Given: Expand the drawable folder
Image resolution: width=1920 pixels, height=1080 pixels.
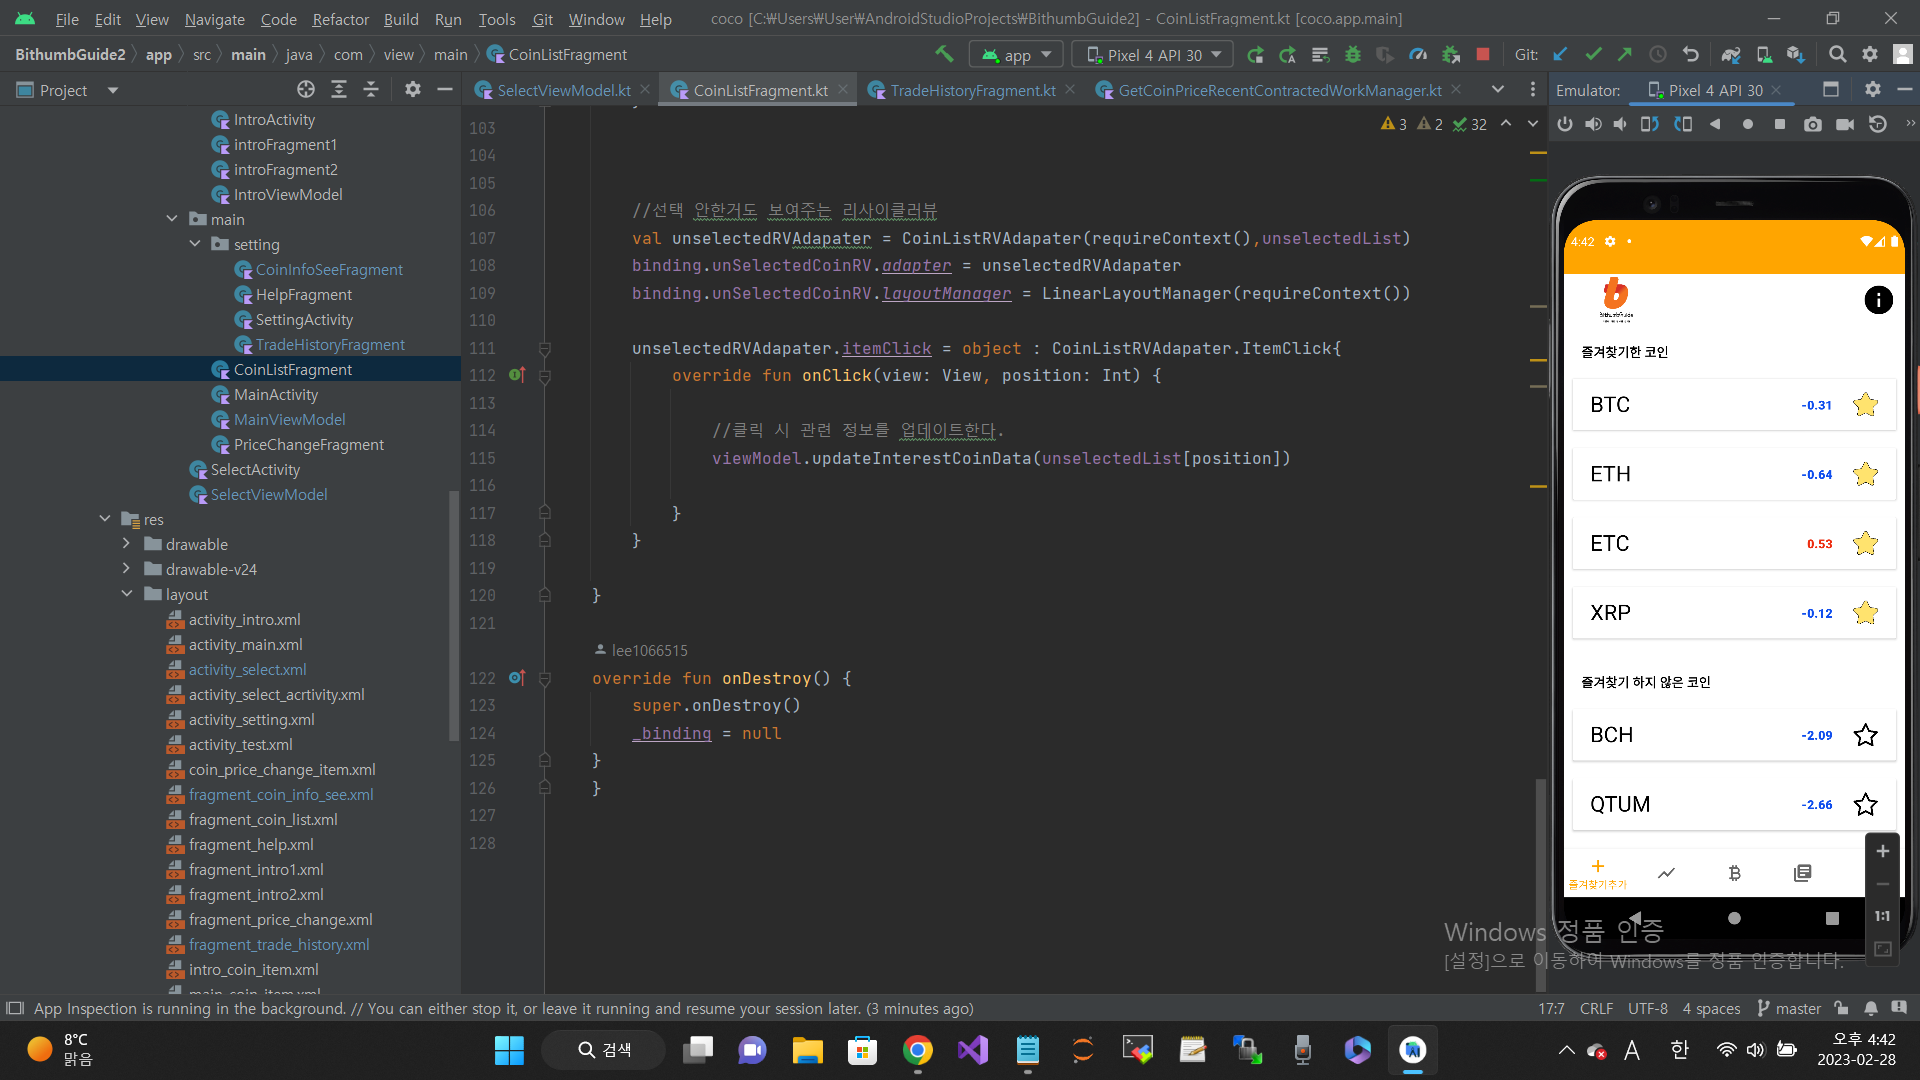Looking at the screenshot, I should pyautogui.click(x=127, y=544).
